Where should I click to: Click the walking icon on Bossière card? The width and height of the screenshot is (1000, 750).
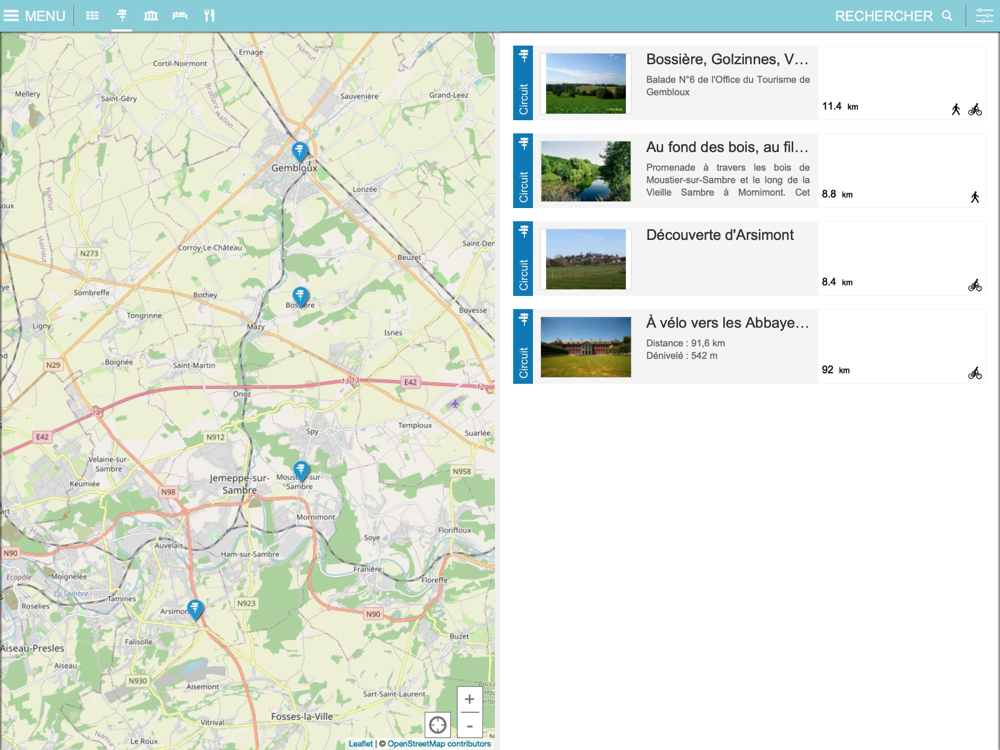point(955,109)
